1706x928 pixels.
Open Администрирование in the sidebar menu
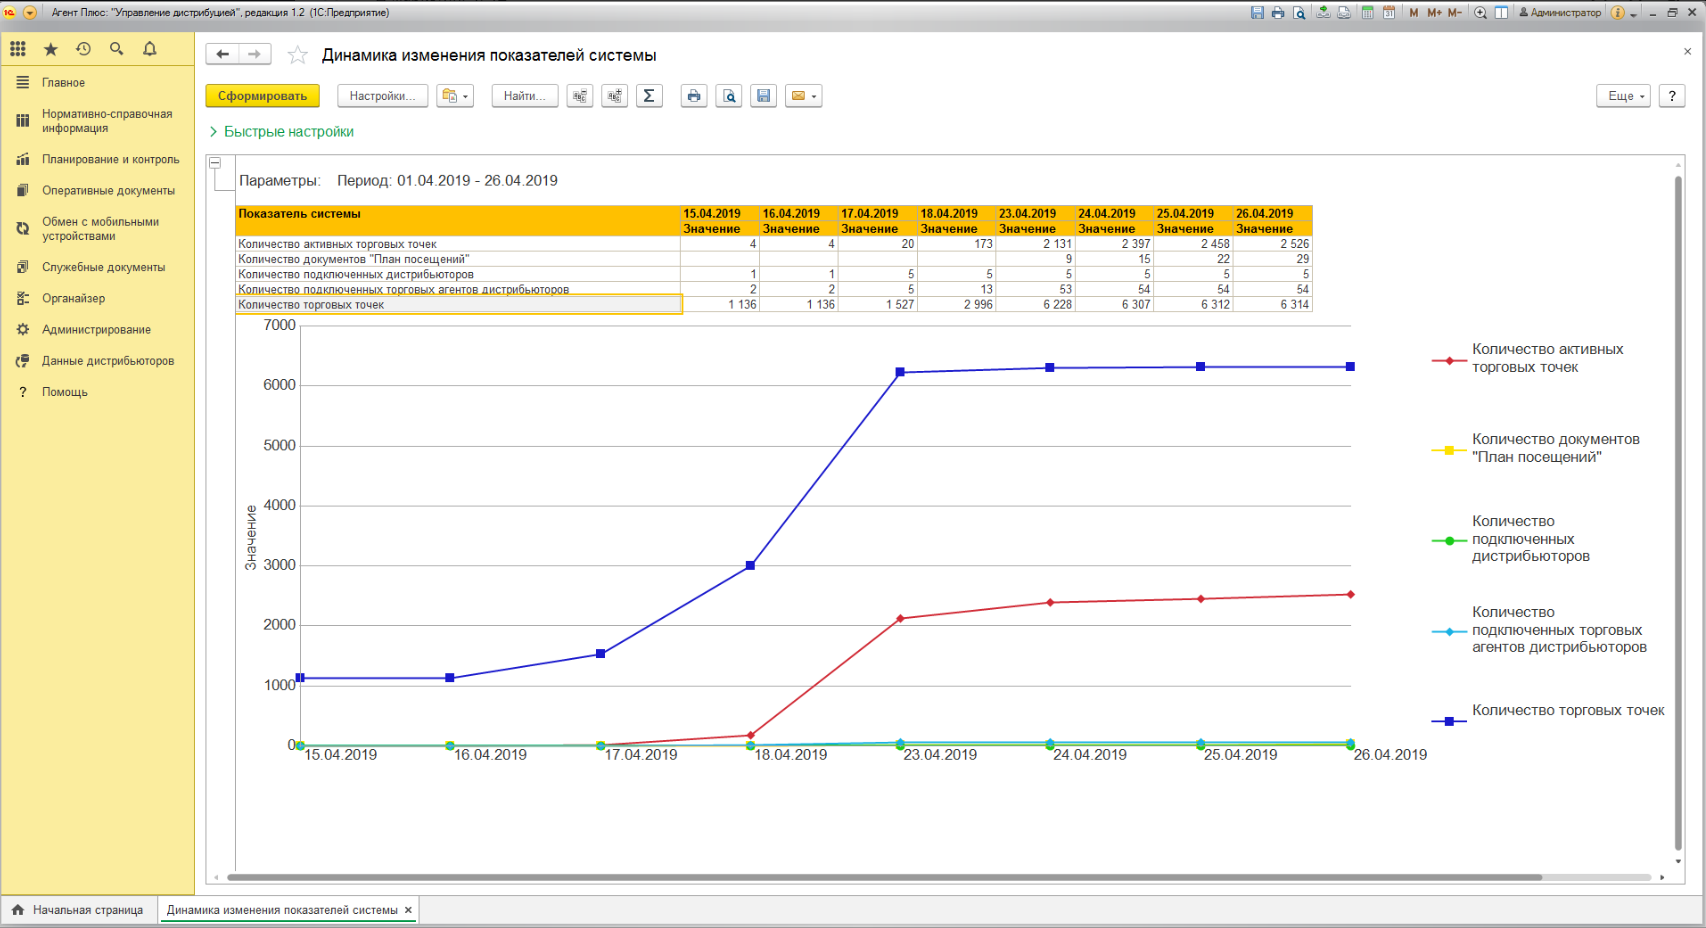coord(96,330)
